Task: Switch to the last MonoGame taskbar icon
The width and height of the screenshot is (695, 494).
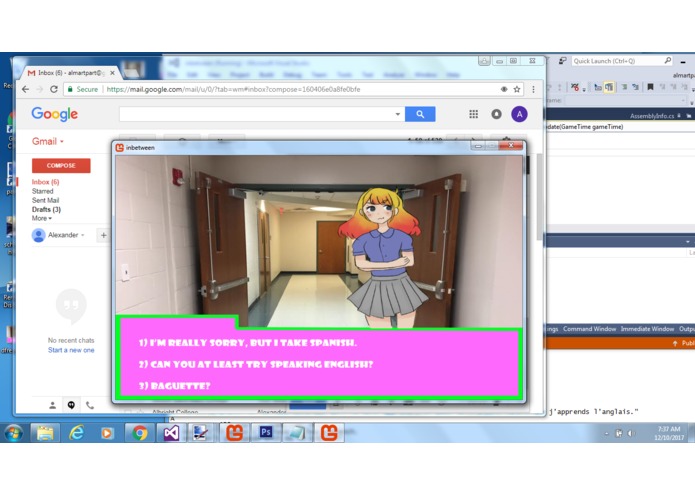Action: tap(329, 433)
